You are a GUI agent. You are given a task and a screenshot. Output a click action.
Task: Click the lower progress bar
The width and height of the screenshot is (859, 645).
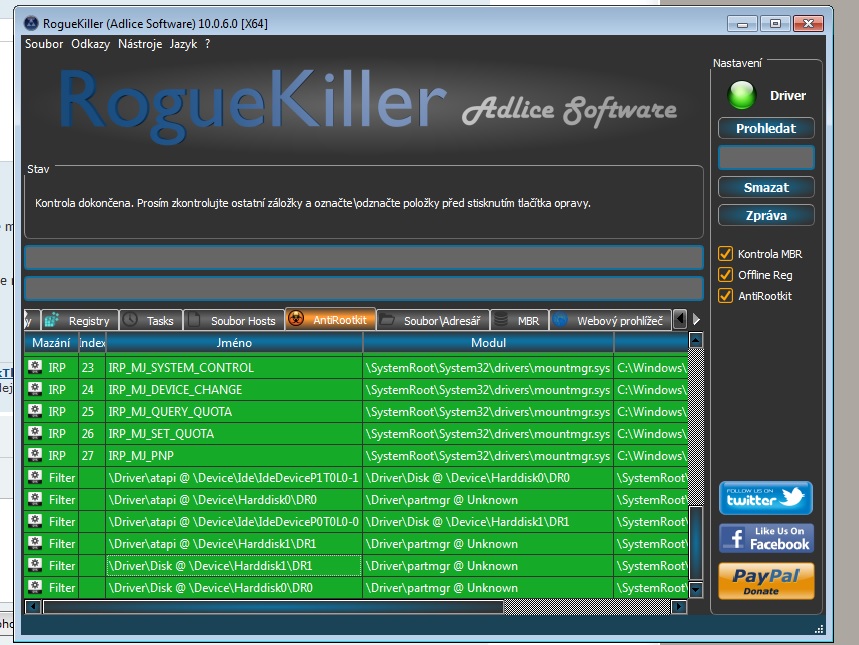pyautogui.click(x=364, y=289)
